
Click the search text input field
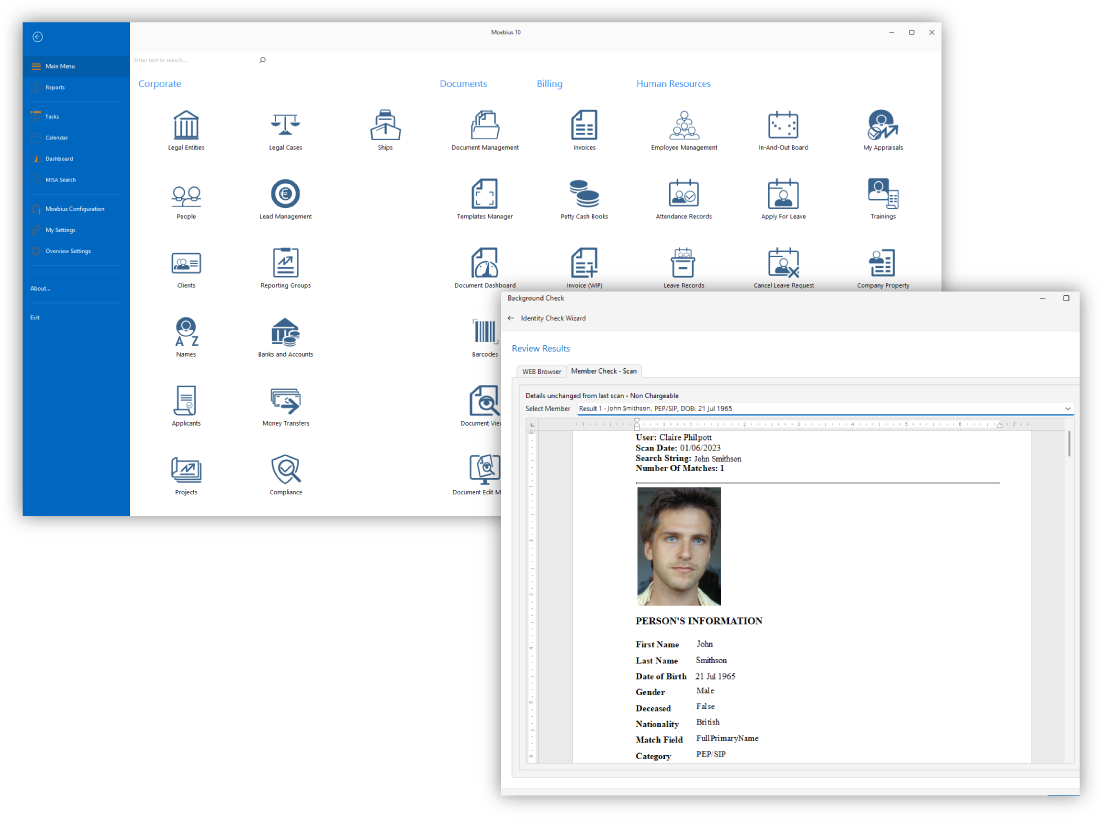(x=195, y=60)
